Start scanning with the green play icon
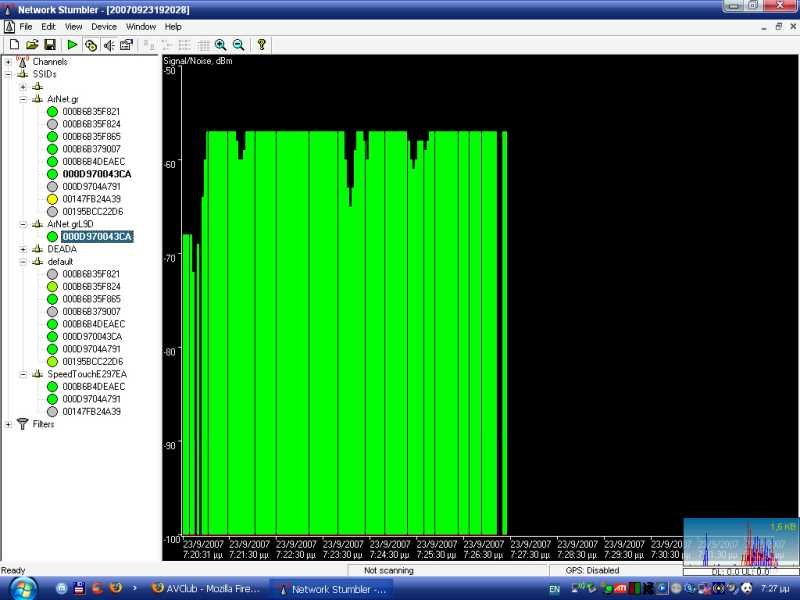Viewport: 800px width, 600px height. click(x=72, y=44)
